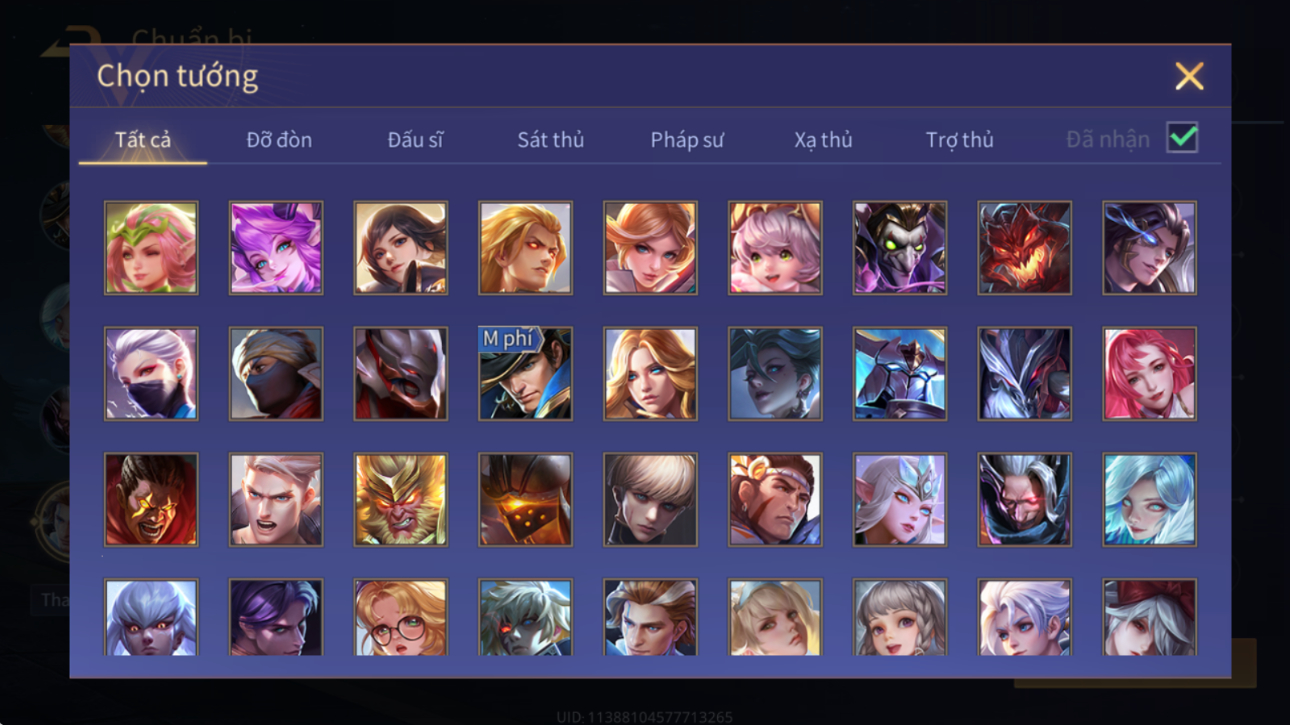Select the "Đấu sĩ" tab
Image resolution: width=1290 pixels, height=725 pixels.
click(x=415, y=140)
